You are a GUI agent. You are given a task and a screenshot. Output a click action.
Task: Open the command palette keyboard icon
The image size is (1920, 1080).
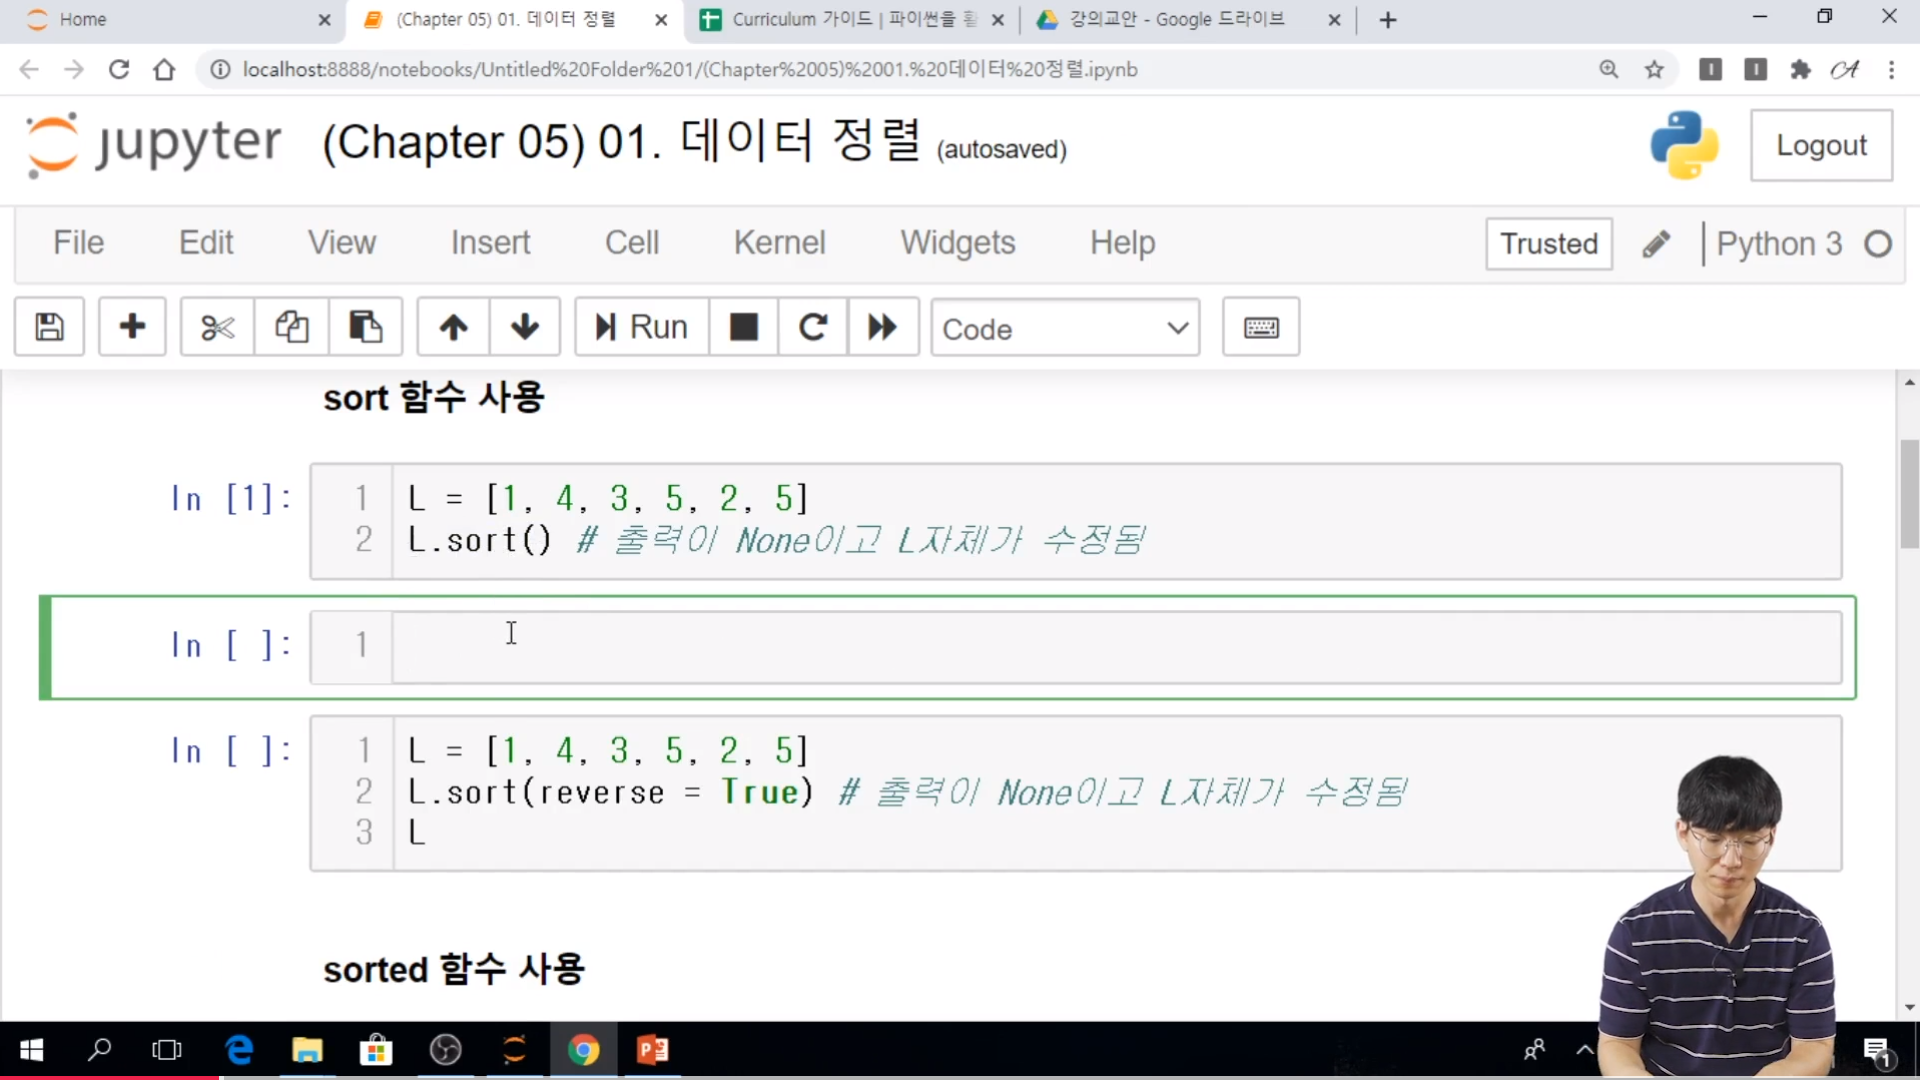pyautogui.click(x=1260, y=327)
